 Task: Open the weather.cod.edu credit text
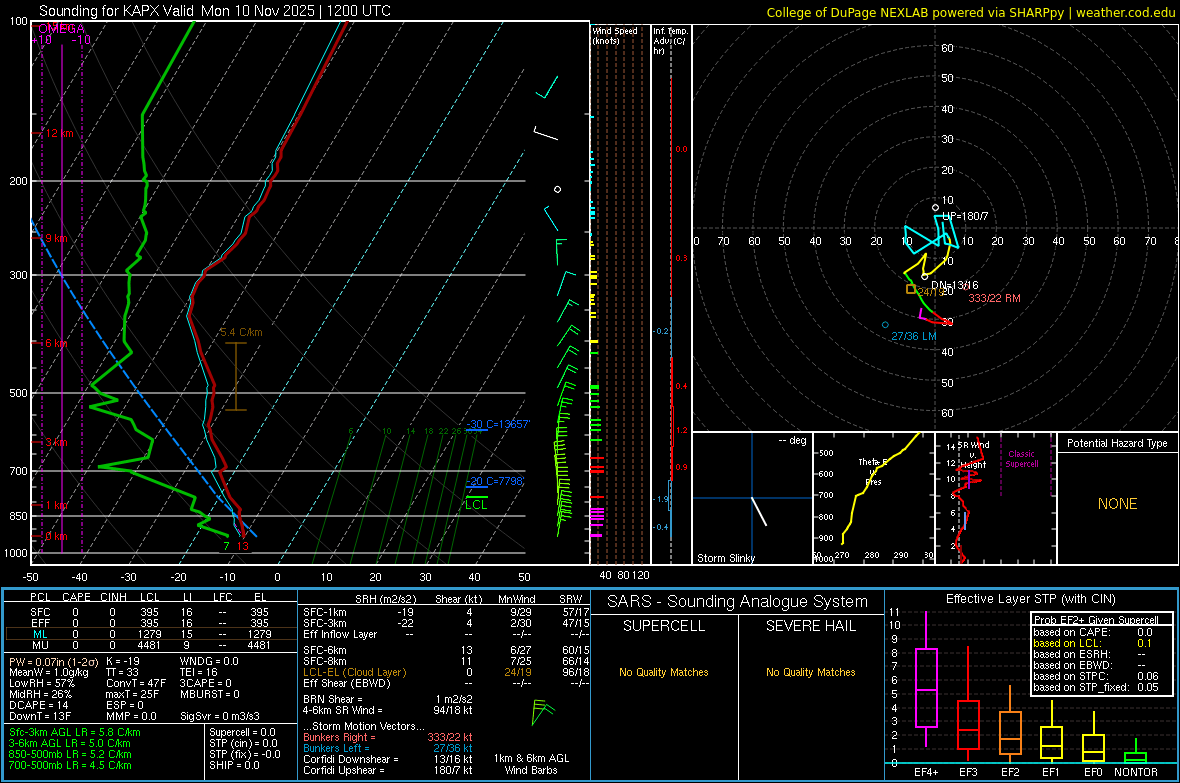tap(1125, 12)
